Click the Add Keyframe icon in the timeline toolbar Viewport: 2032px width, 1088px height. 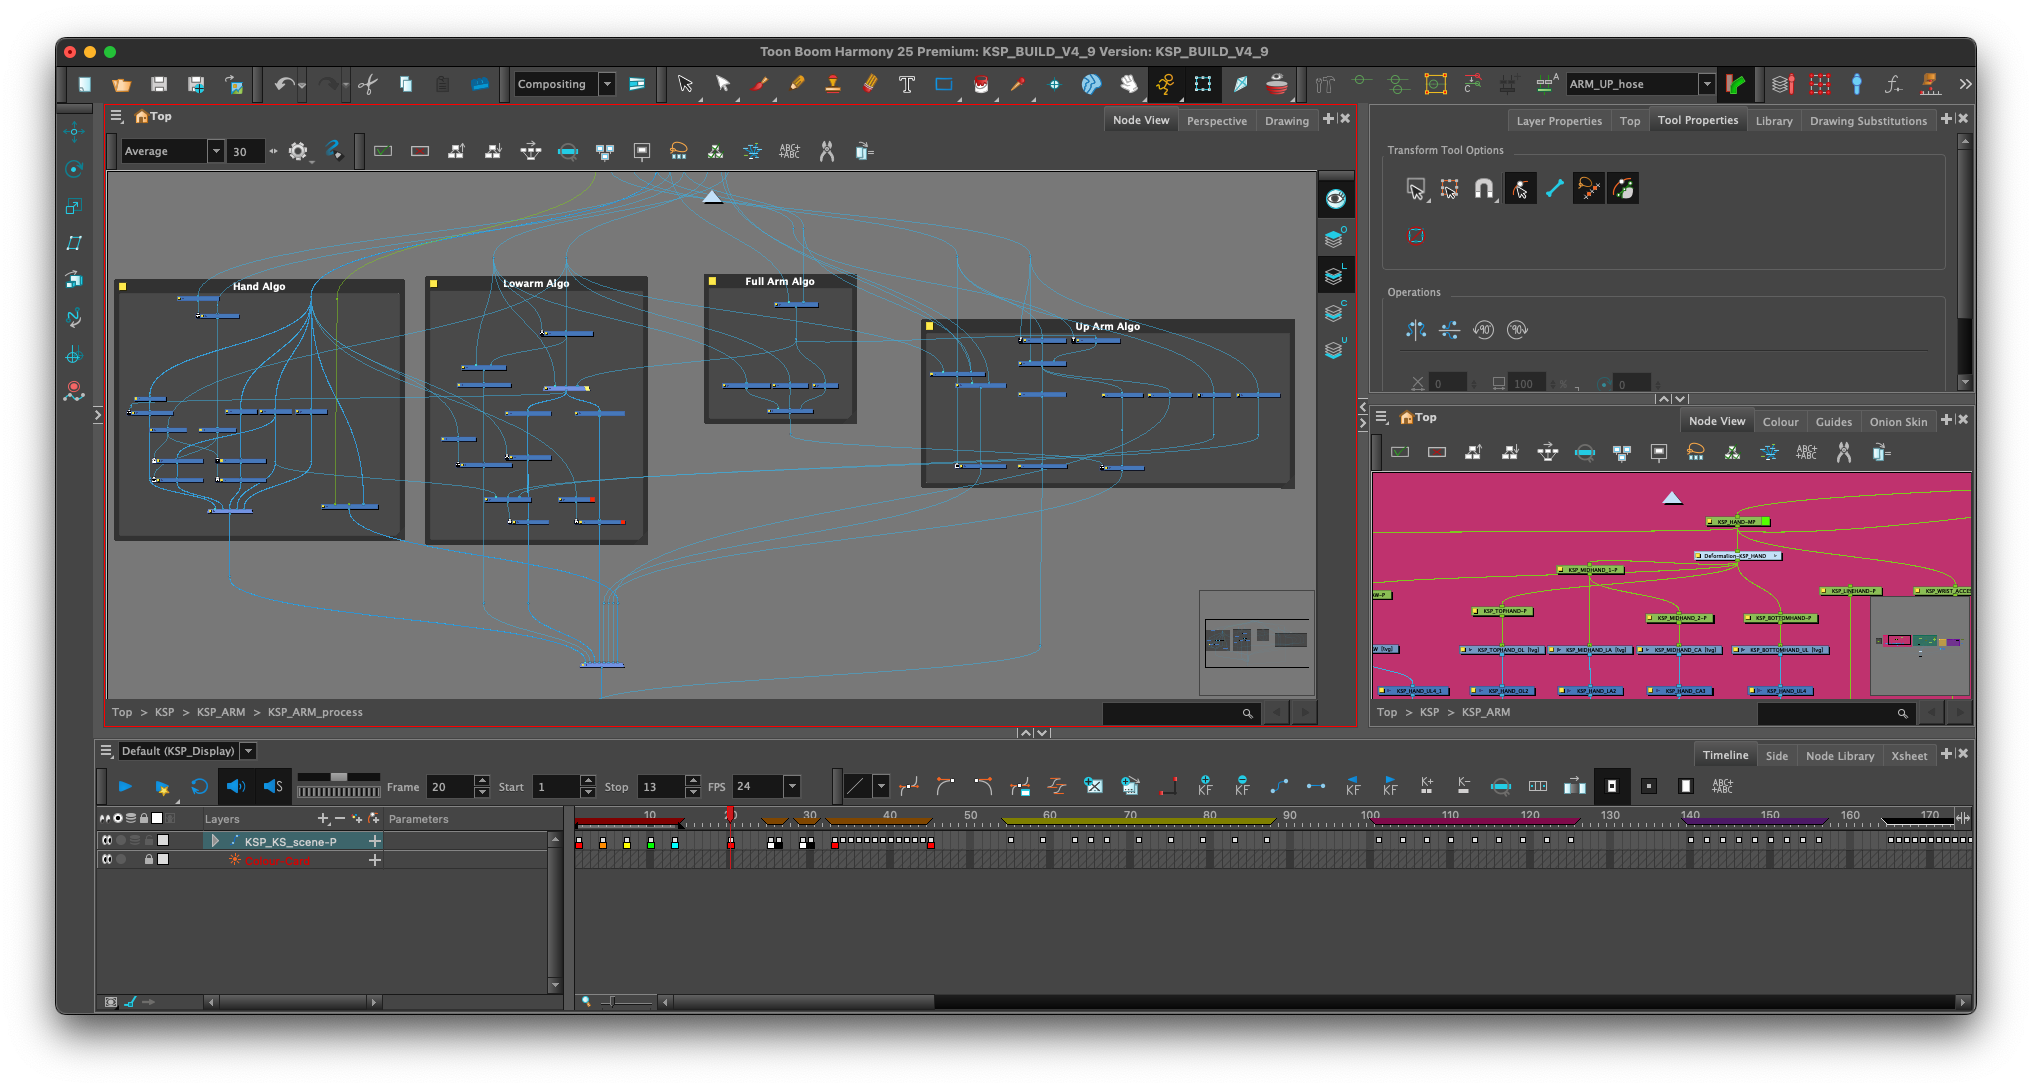[x=1205, y=787]
